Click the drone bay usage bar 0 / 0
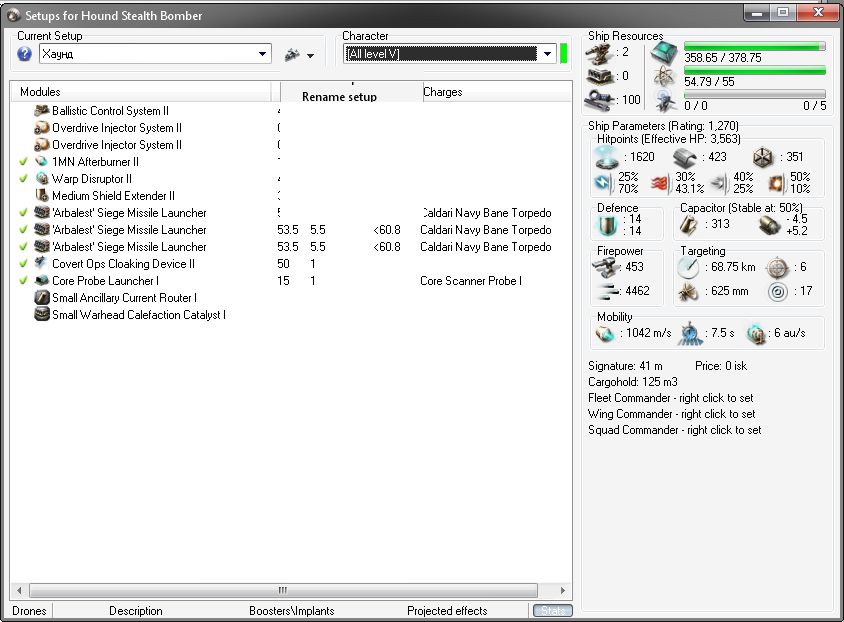844x622 pixels. [x=755, y=94]
